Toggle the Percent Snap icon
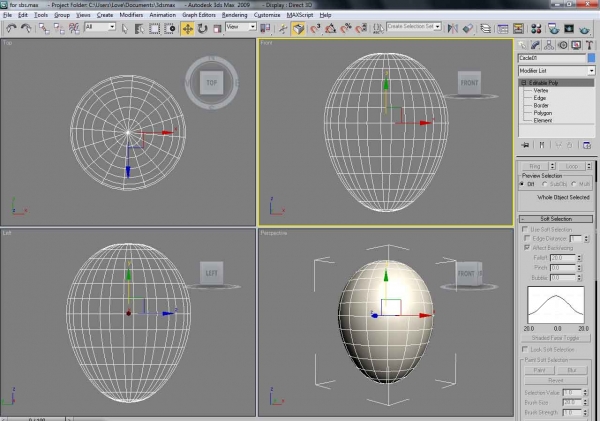Image resolution: width=600 pixels, height=421 pixels. (346, 29)
